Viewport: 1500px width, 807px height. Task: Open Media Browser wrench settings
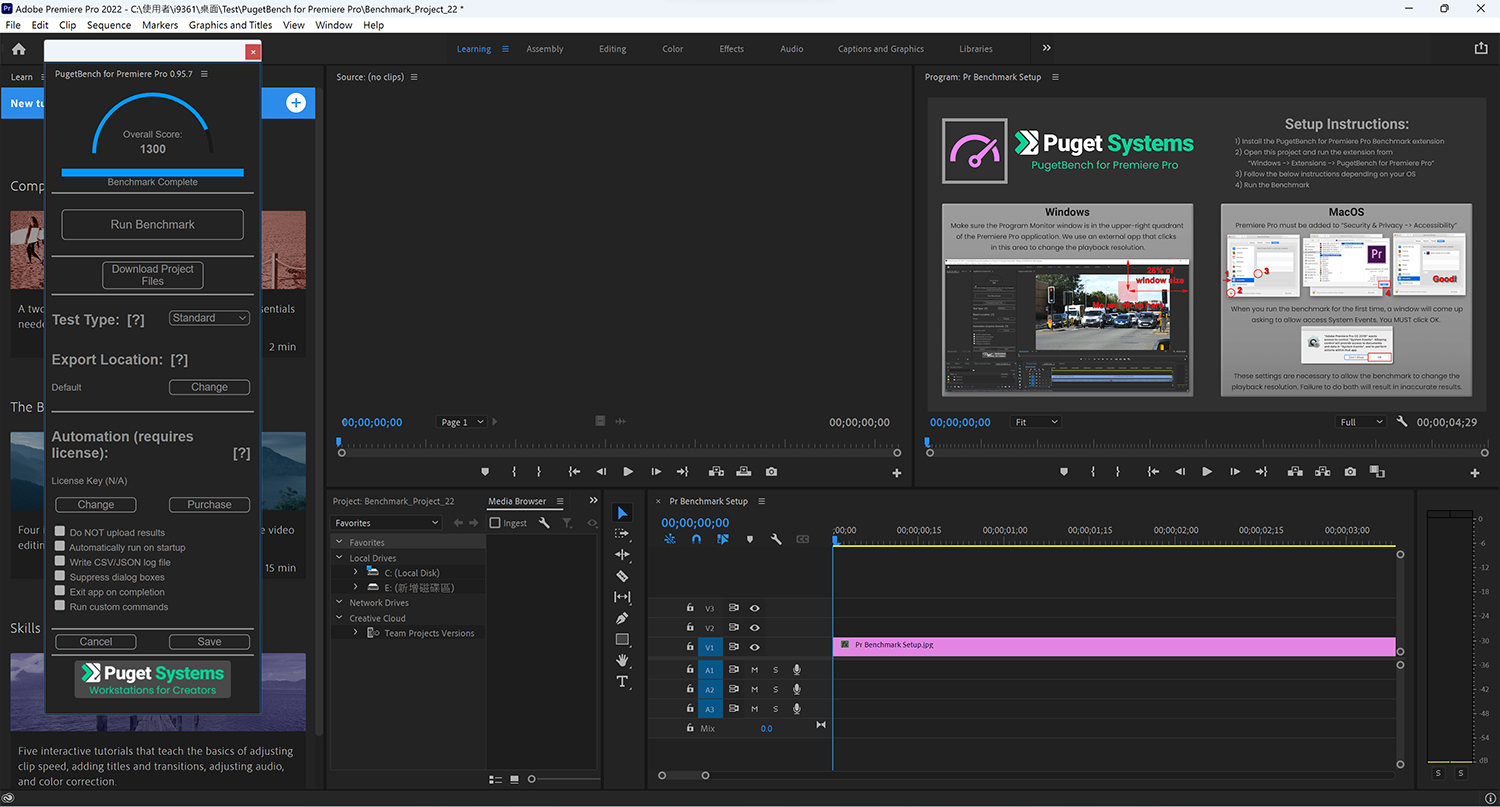(x=544, y=523)
